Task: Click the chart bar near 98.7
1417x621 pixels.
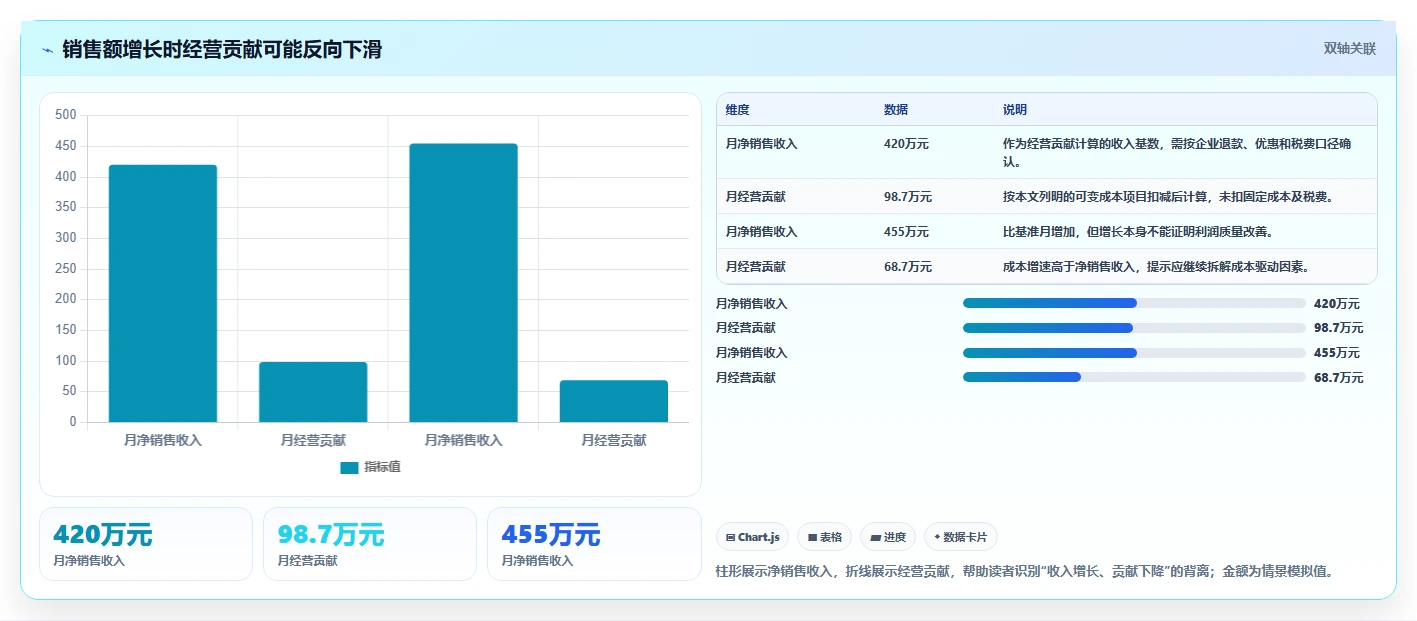Action: coord(313,392)
